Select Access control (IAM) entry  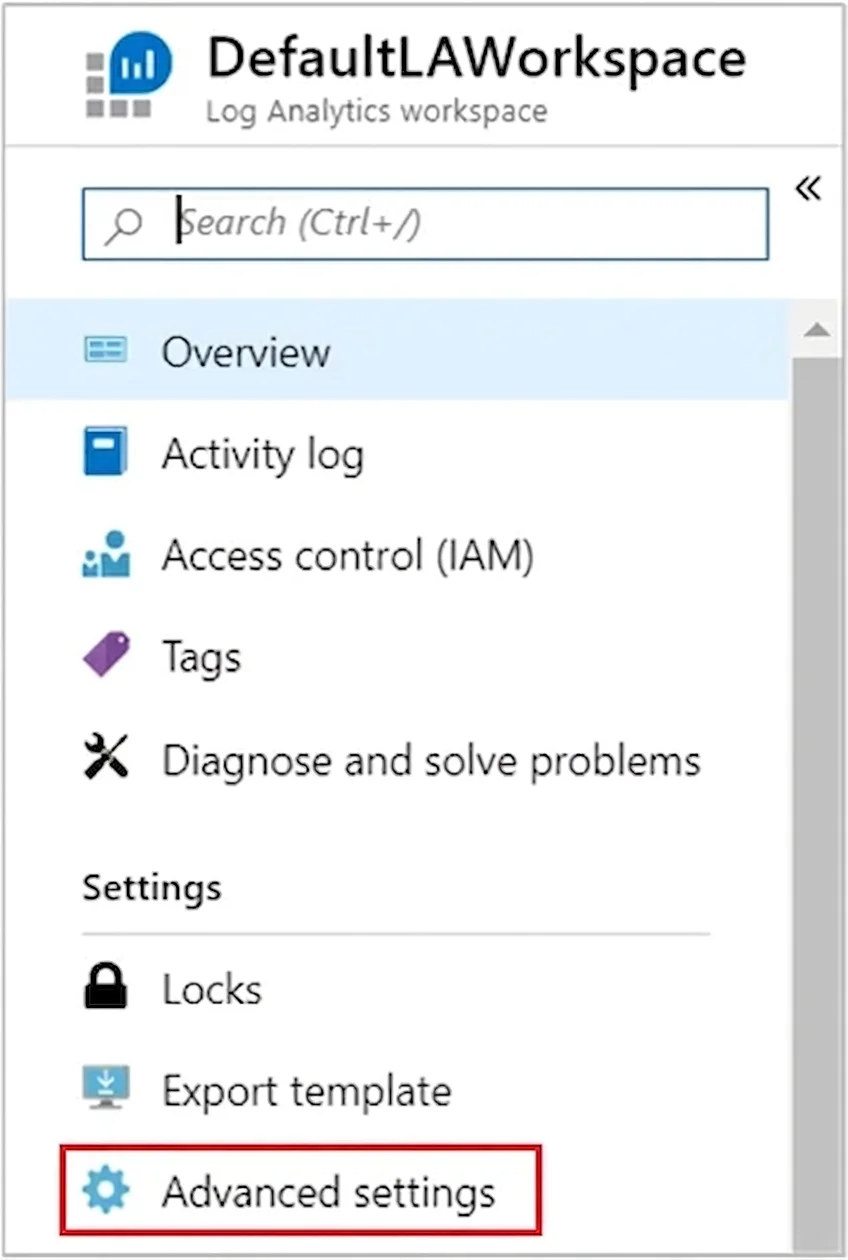396,554
